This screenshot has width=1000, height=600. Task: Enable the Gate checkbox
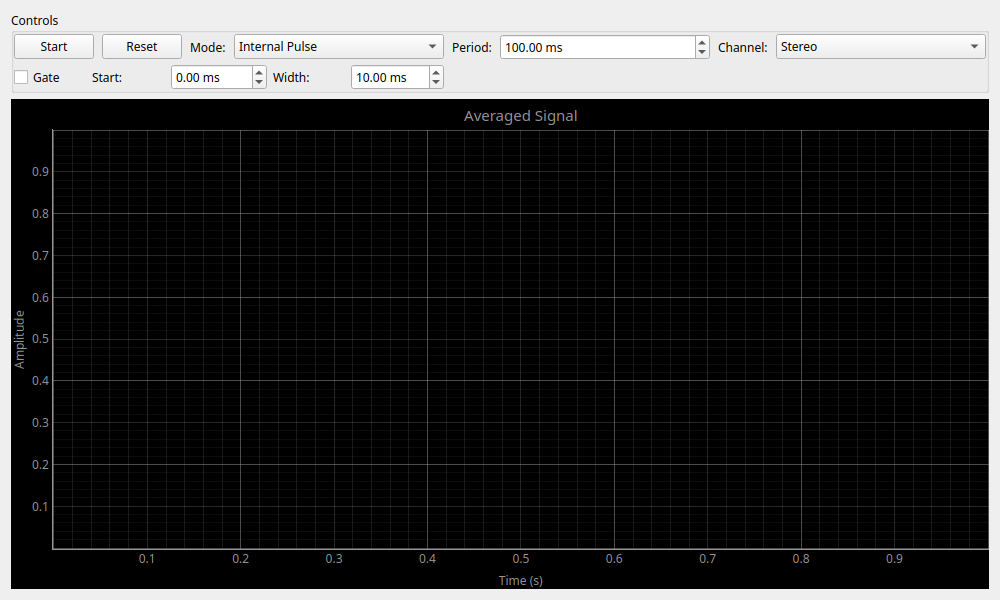(x=21, y=78)
